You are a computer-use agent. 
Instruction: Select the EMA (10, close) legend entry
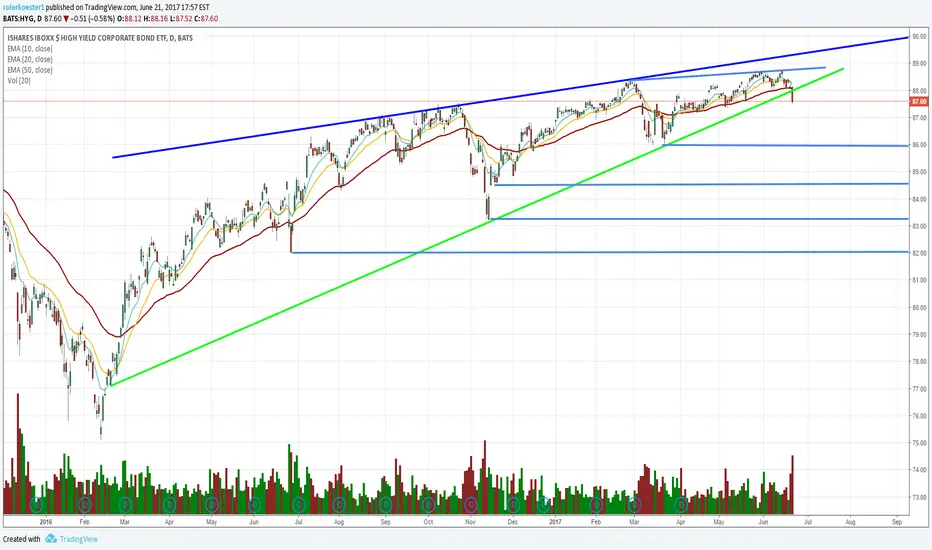click(30, 49)
